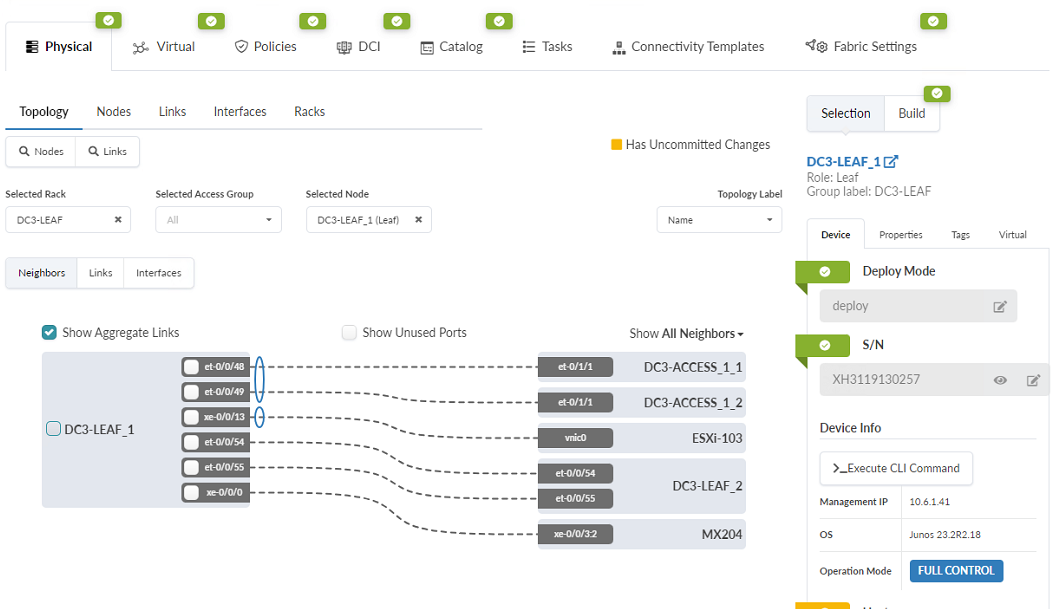The width and height of the screenshot is (1055, 609).
Task: Open the Racks sub-tab
Action: click(309, 112)
